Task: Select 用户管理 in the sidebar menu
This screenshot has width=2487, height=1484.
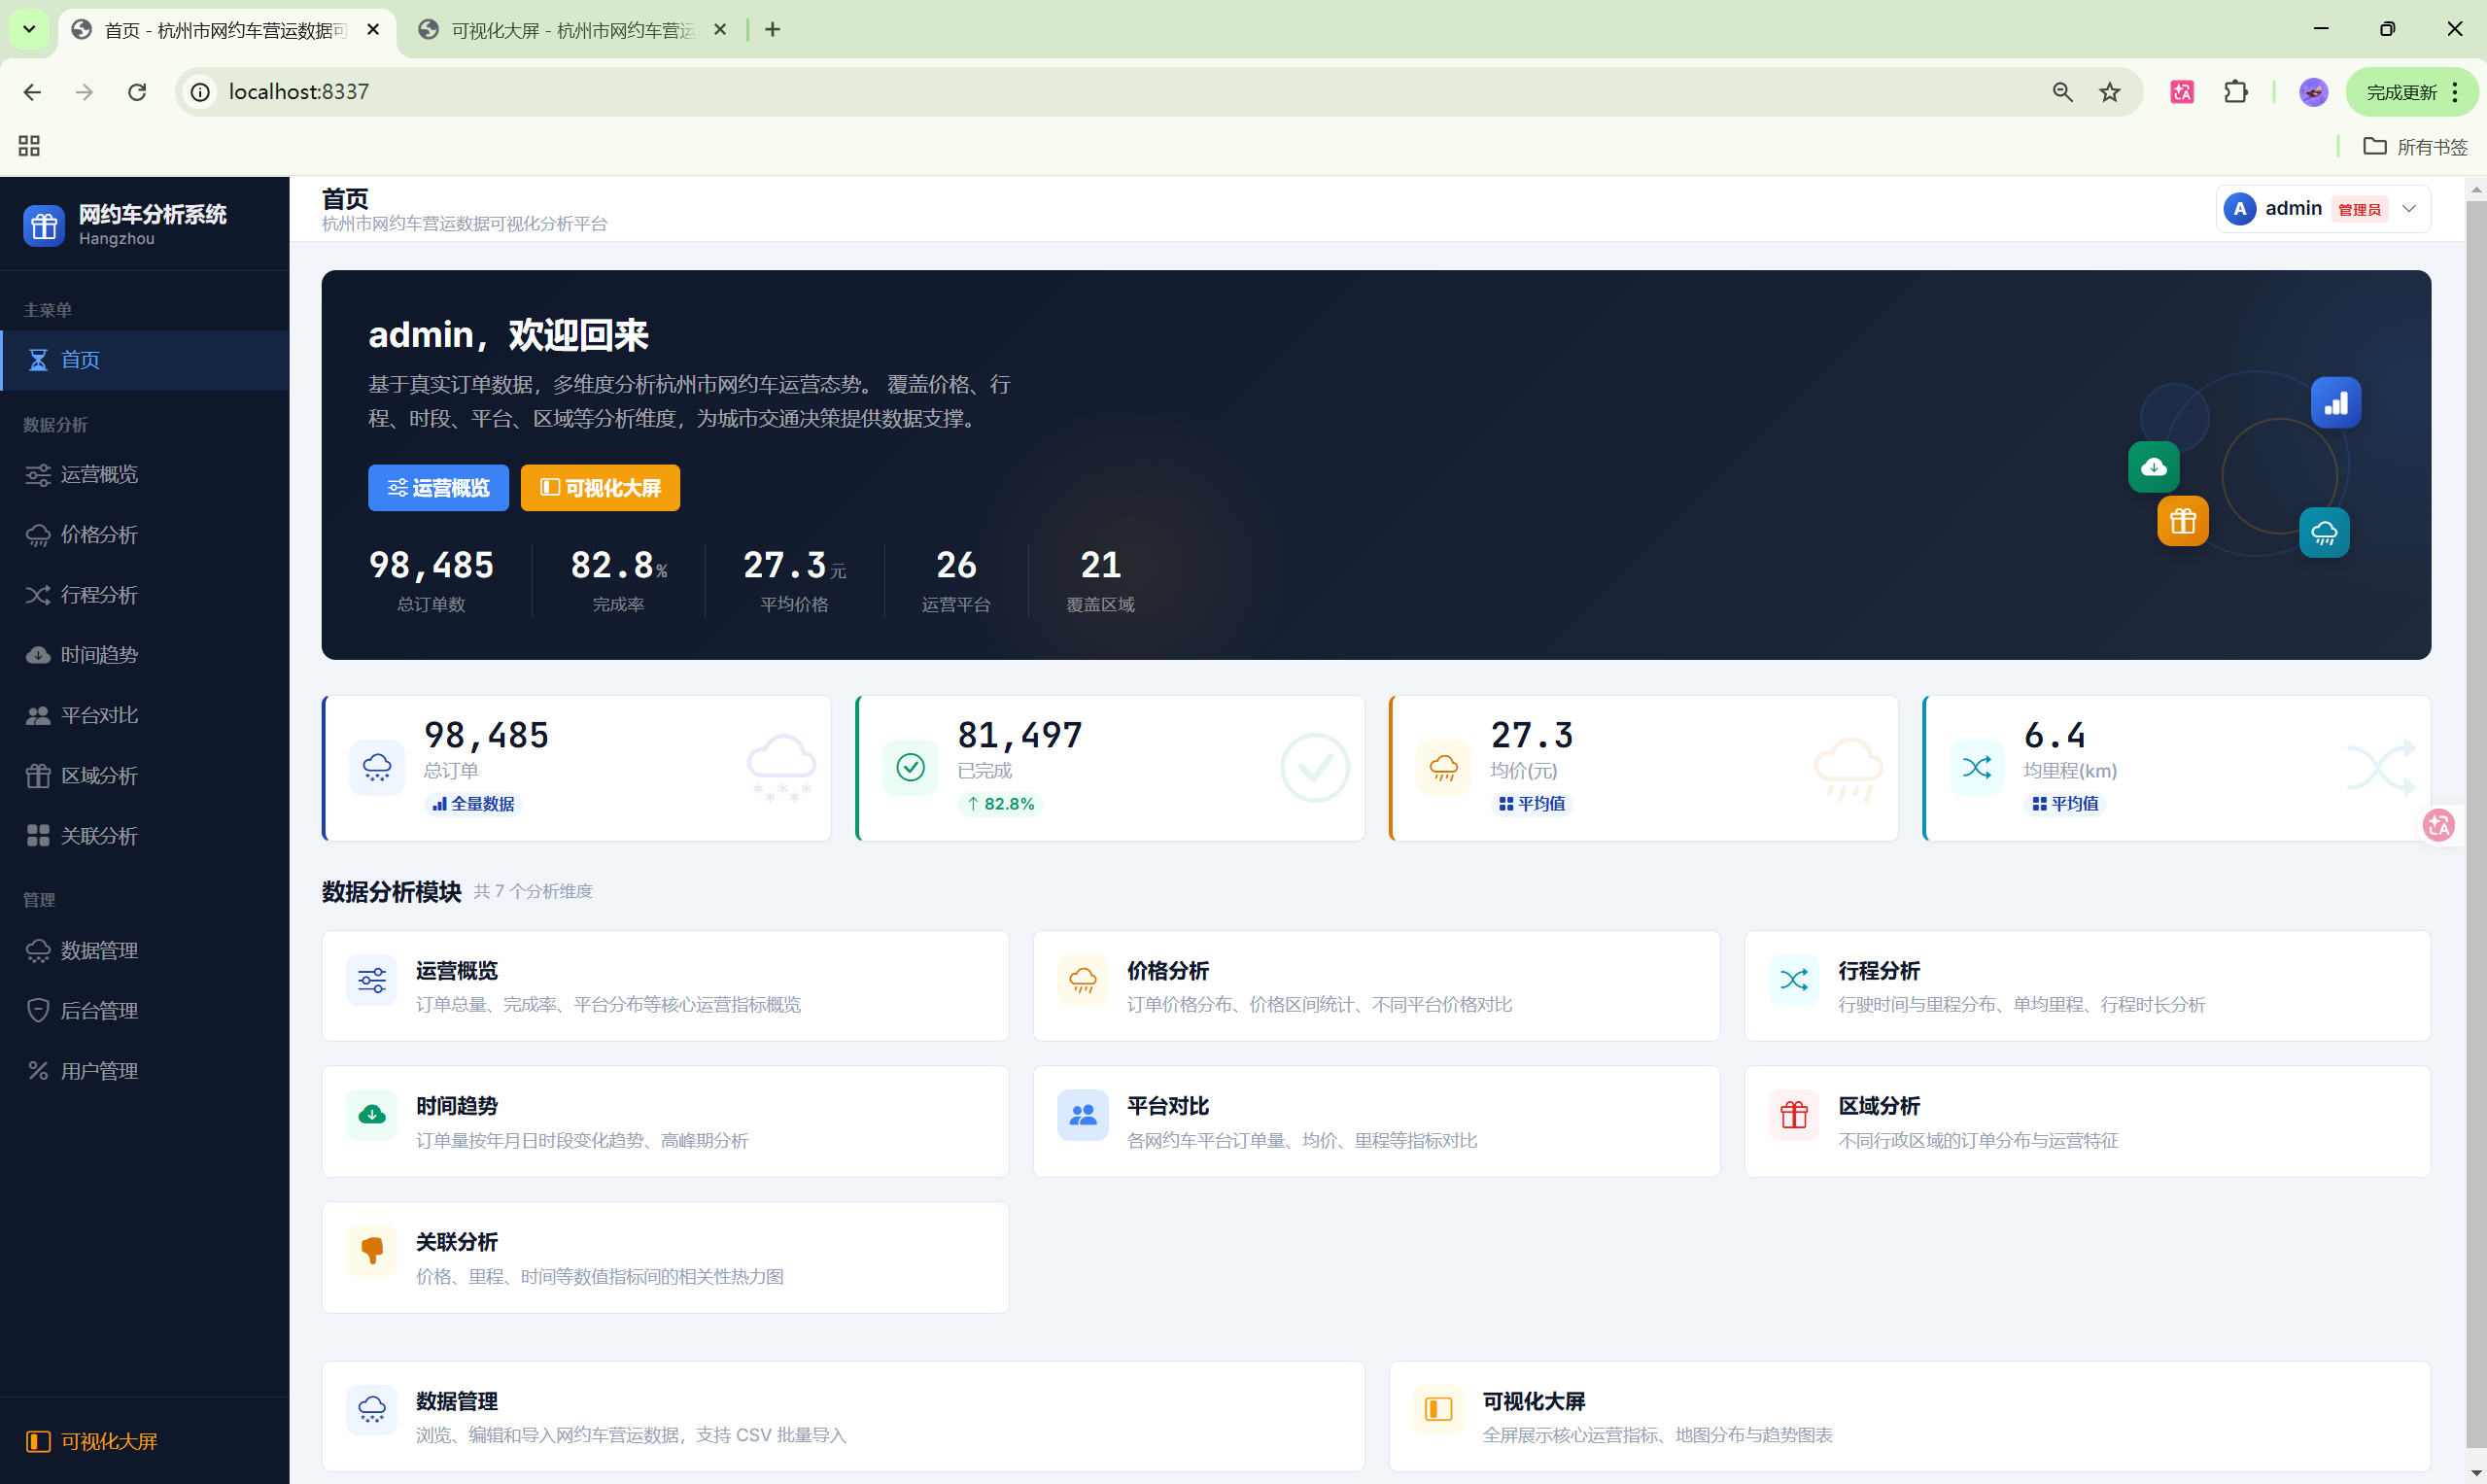Action: (x=100, y=1070)
